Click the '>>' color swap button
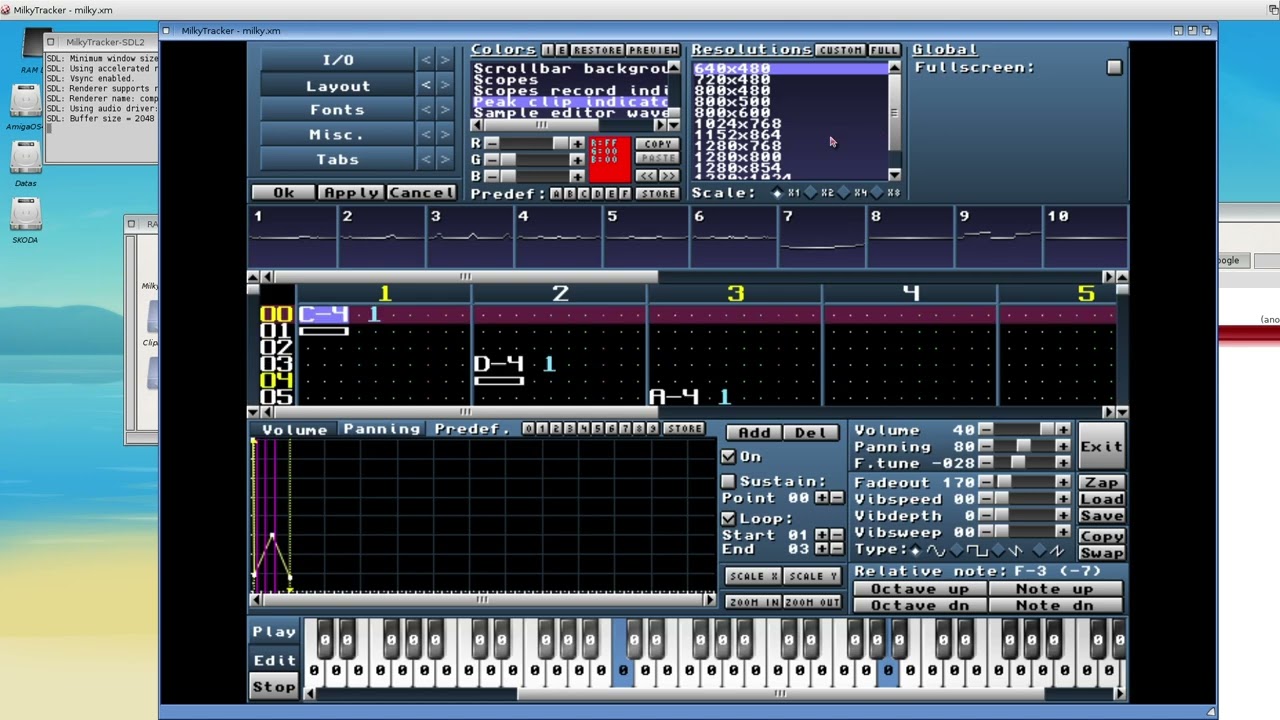Viewport: 1280px width, 720px height. 669,175
